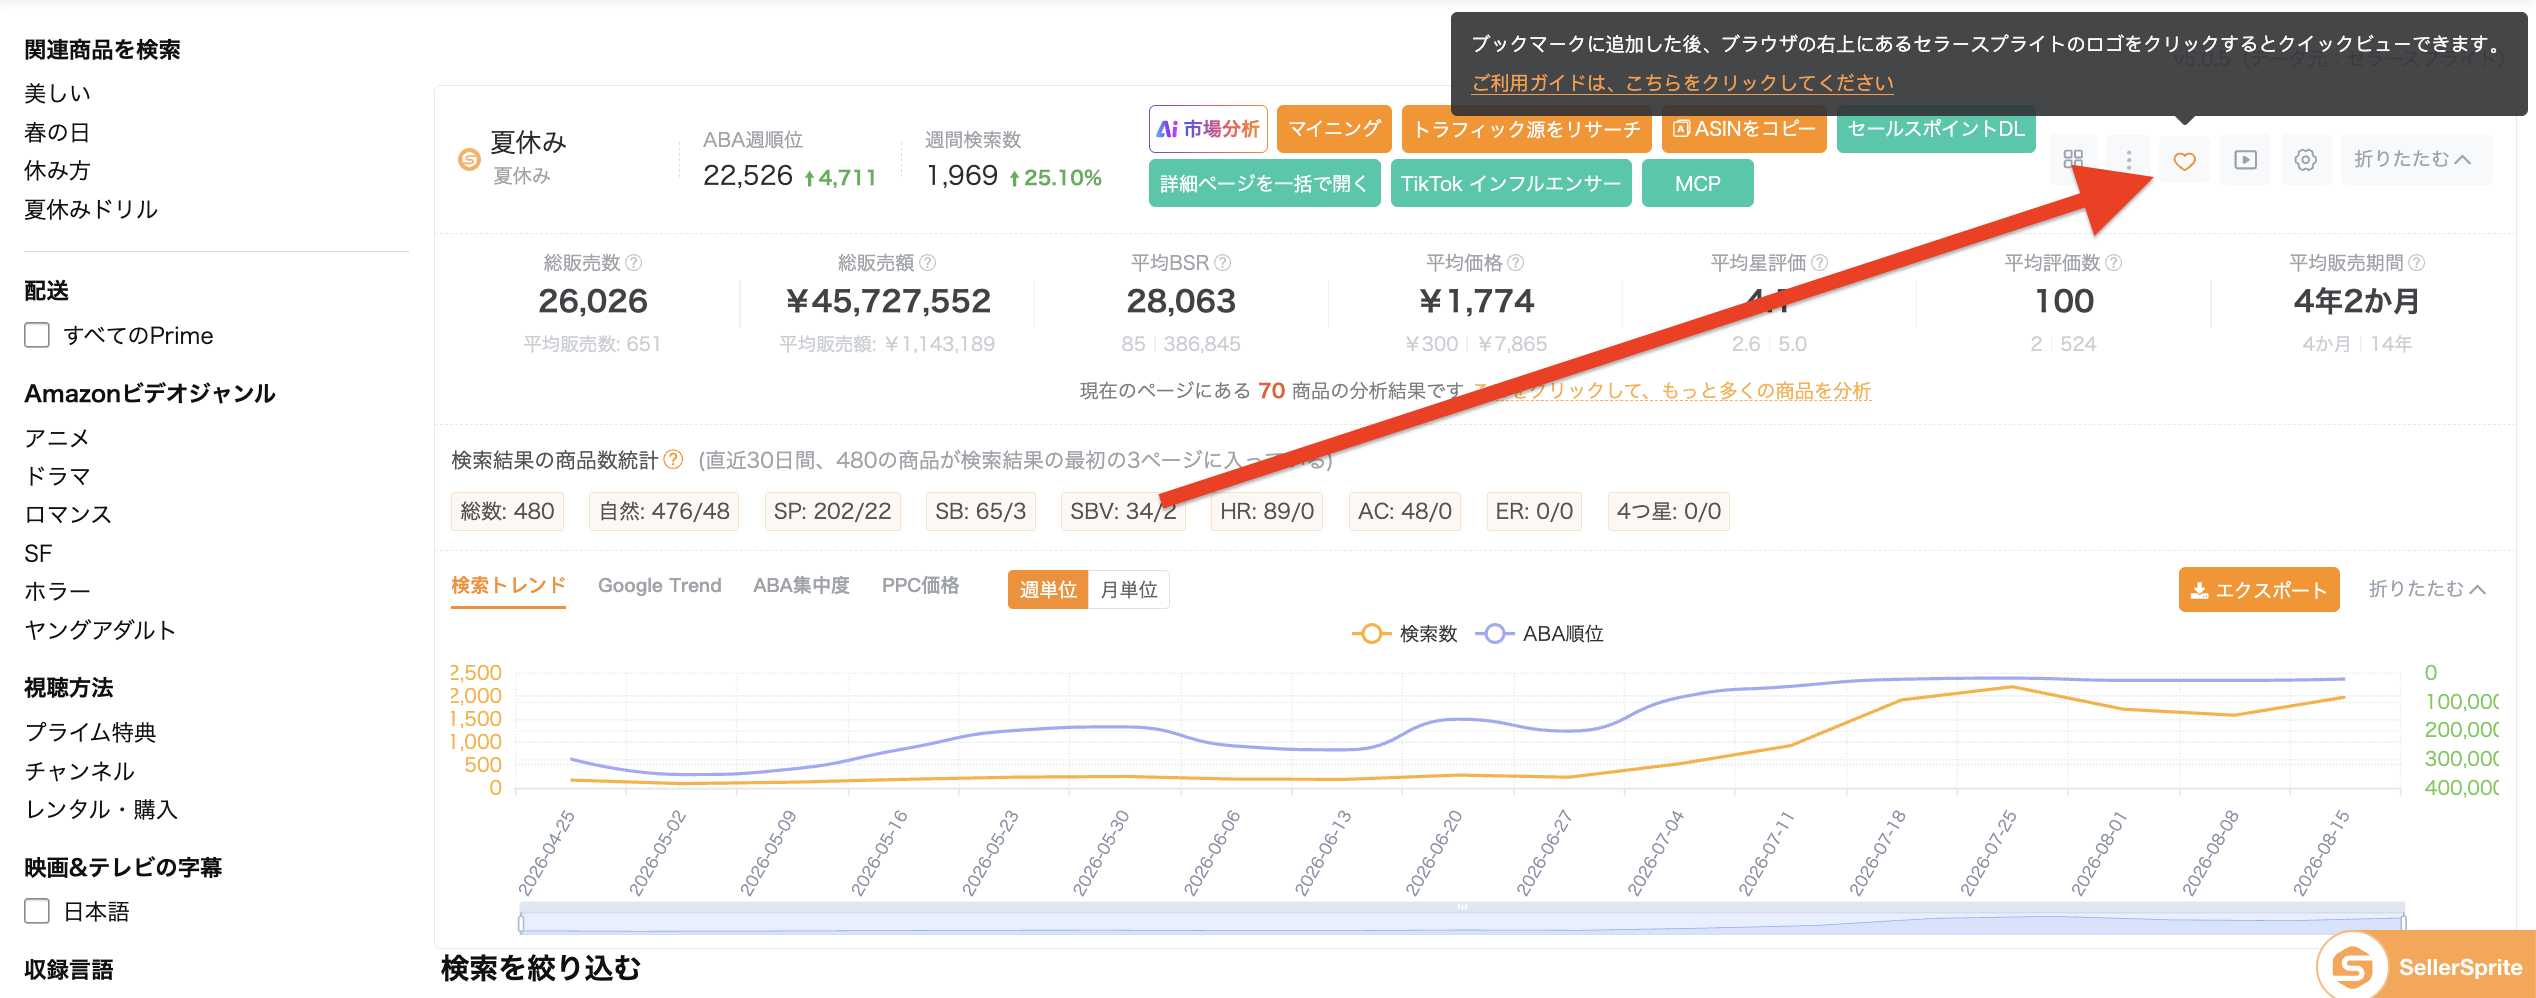Switch to the ABA集中度 tab
Image resolution: width=2536 pixels, height=998 pixels.
tap(801, 586)
